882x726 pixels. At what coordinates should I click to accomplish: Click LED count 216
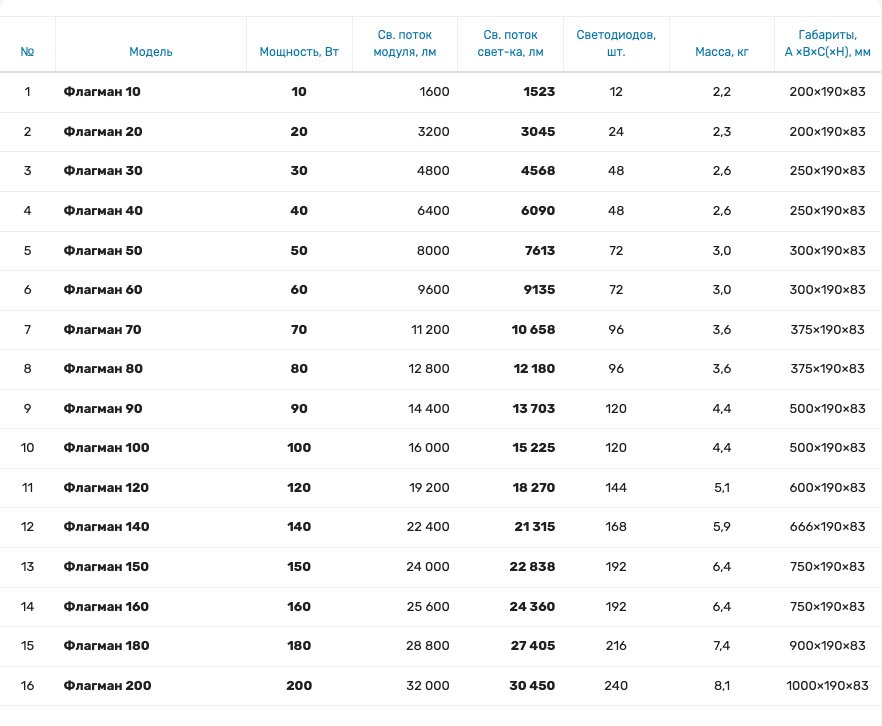pos(616,646)
